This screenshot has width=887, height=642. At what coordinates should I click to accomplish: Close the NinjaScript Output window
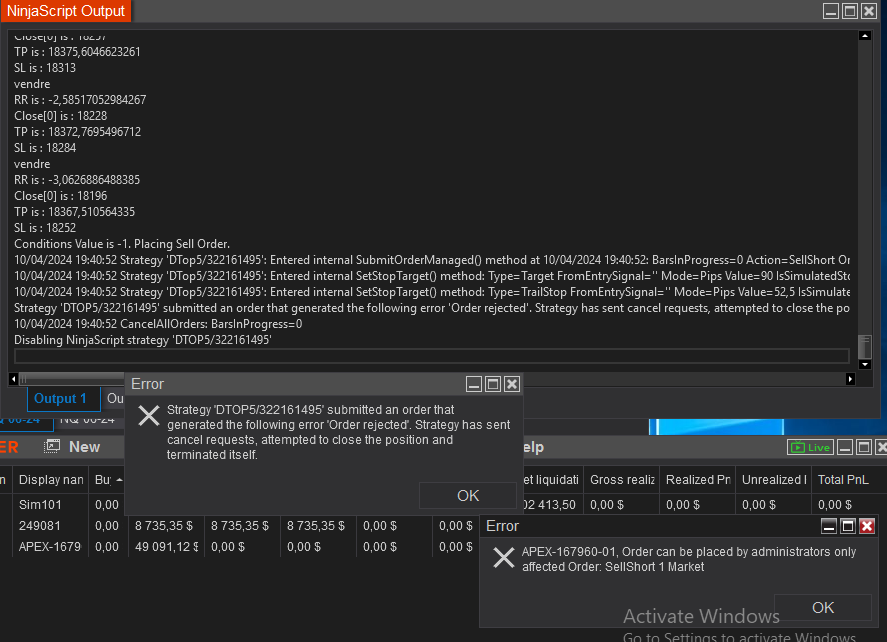click(x=869, y=11)
